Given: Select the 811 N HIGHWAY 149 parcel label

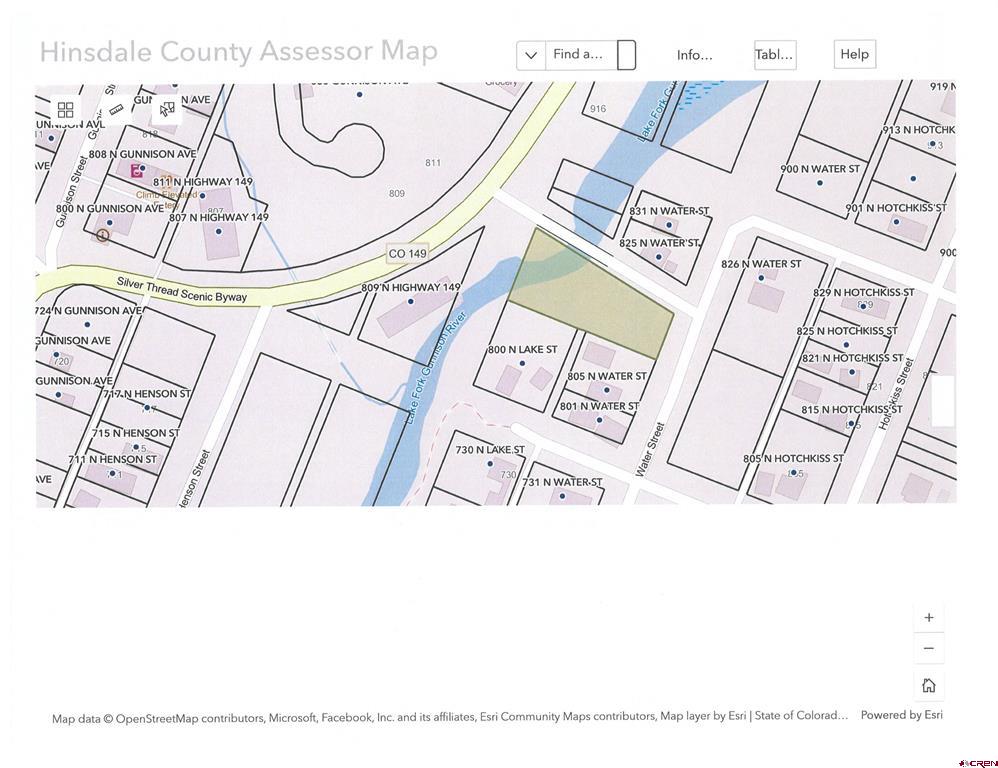Looking at the screenshot, I should click(x=203, y=182).
